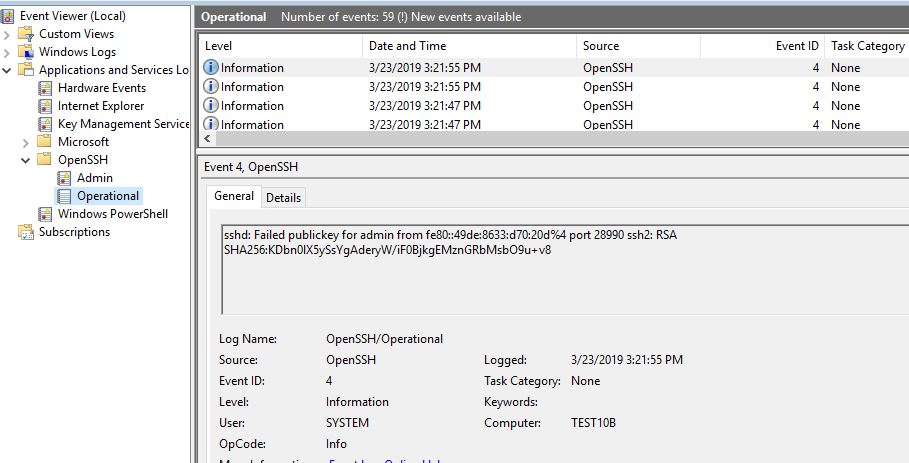
Task: Collapse Applications and Services Logs node
Action: pos(7,71)
